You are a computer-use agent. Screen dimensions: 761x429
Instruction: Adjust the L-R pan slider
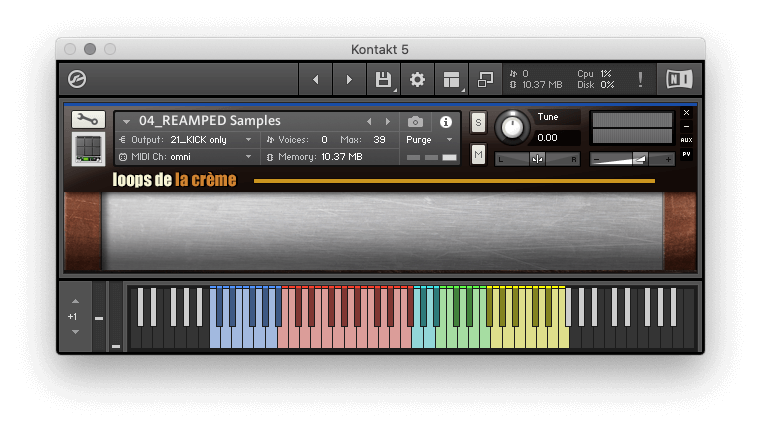537,159
